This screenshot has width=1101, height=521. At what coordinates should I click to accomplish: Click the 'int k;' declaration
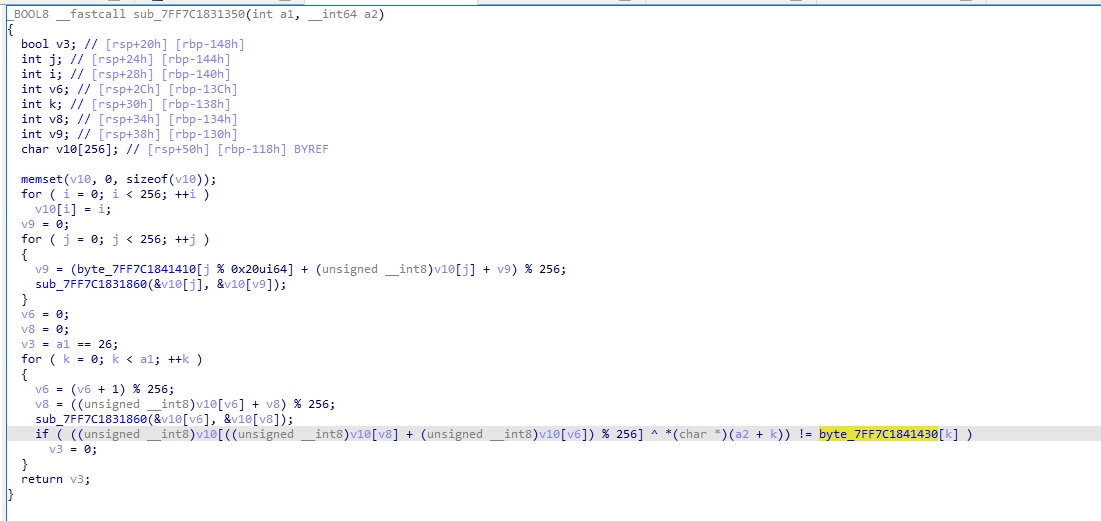coord(40,104)
